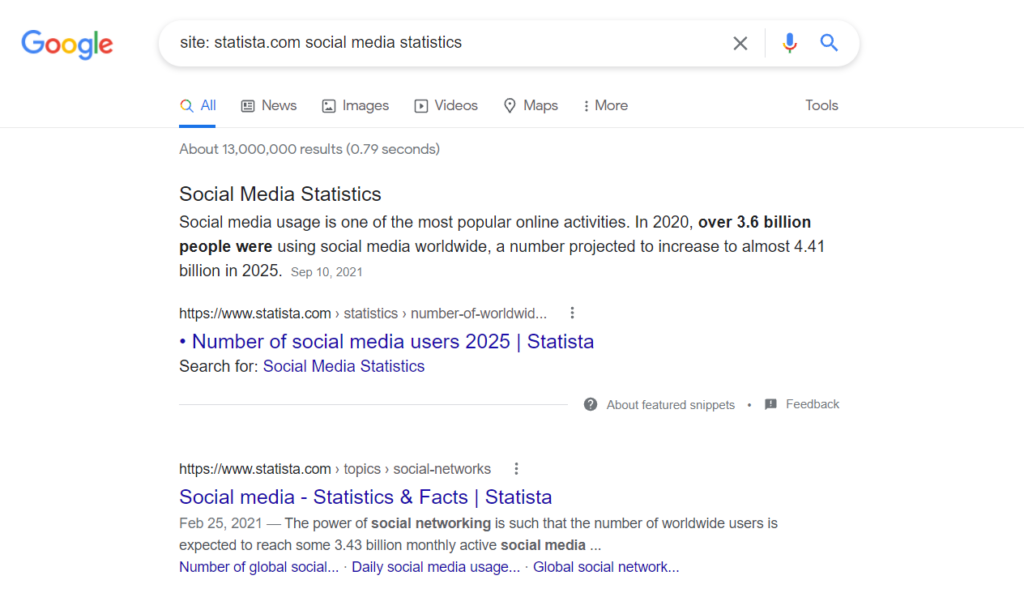This screenshot has width=1024, height=597.
Task: Switch to the Maps tab
Action: coord(530,105)
